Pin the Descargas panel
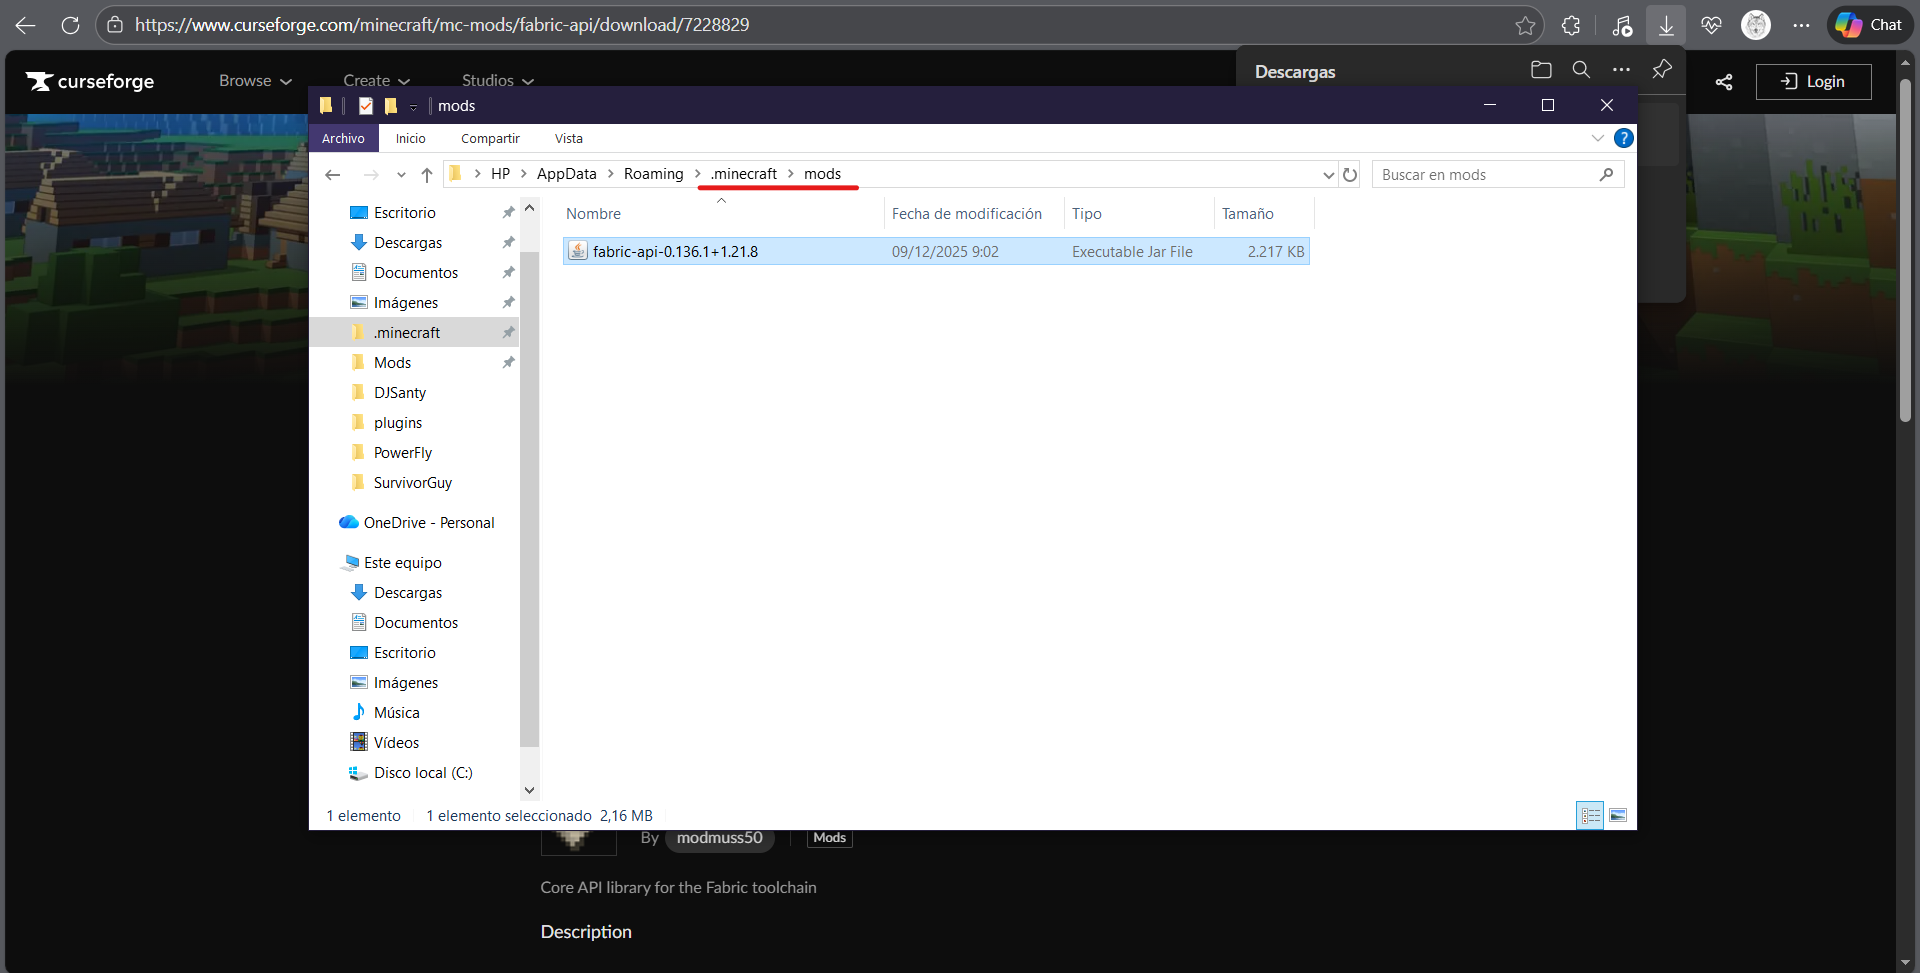The image size is (1920, 973). tap(1662, 70)
